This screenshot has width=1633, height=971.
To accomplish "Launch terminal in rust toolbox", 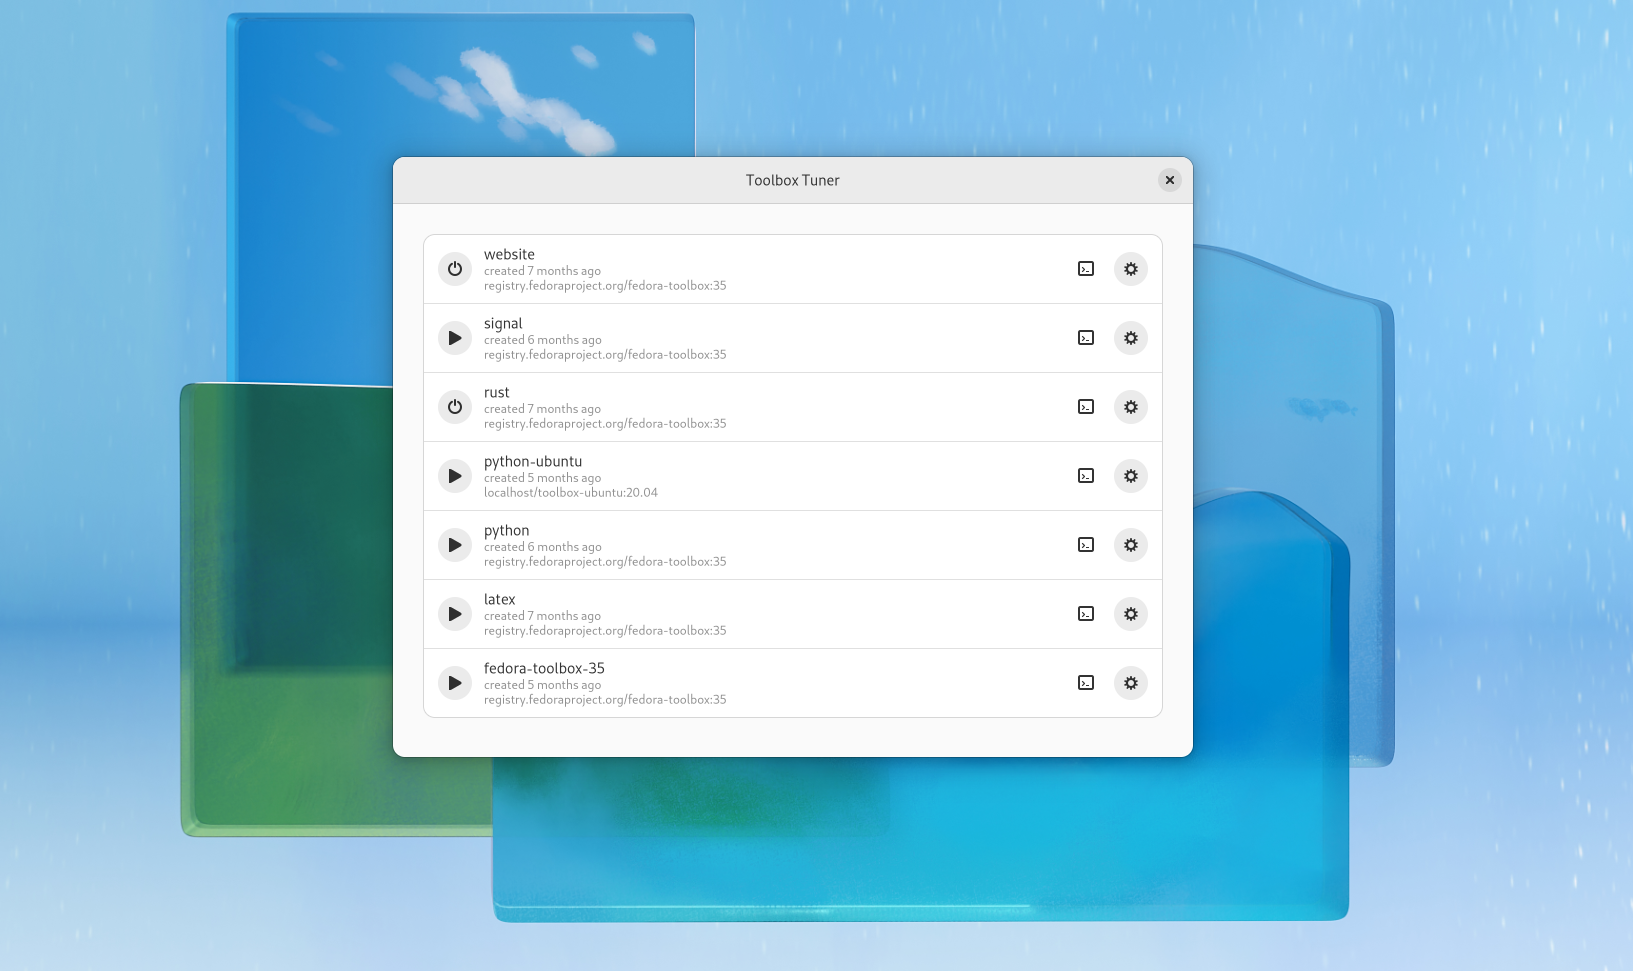I will pos(1086,407).
